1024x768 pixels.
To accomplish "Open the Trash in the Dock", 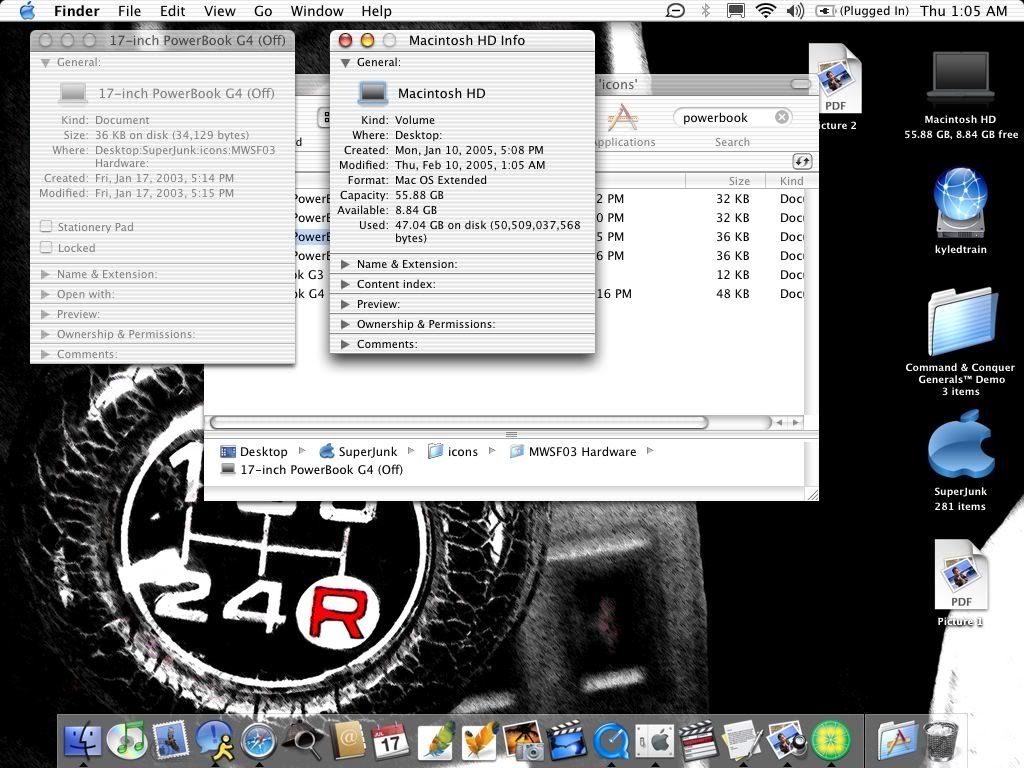I will coord(940,741).
